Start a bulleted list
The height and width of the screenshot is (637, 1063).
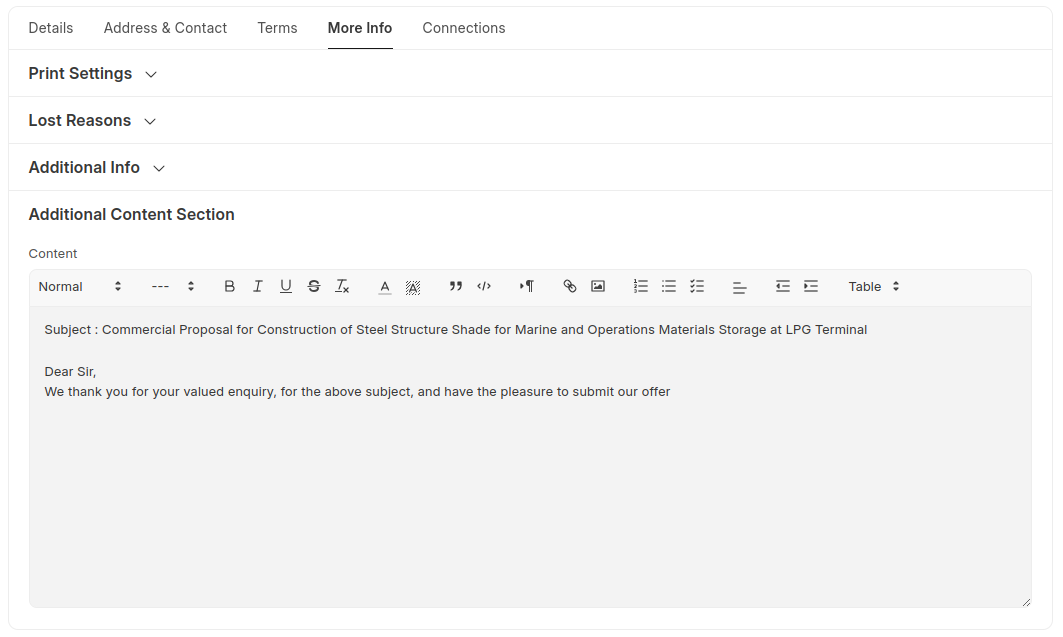669,286
